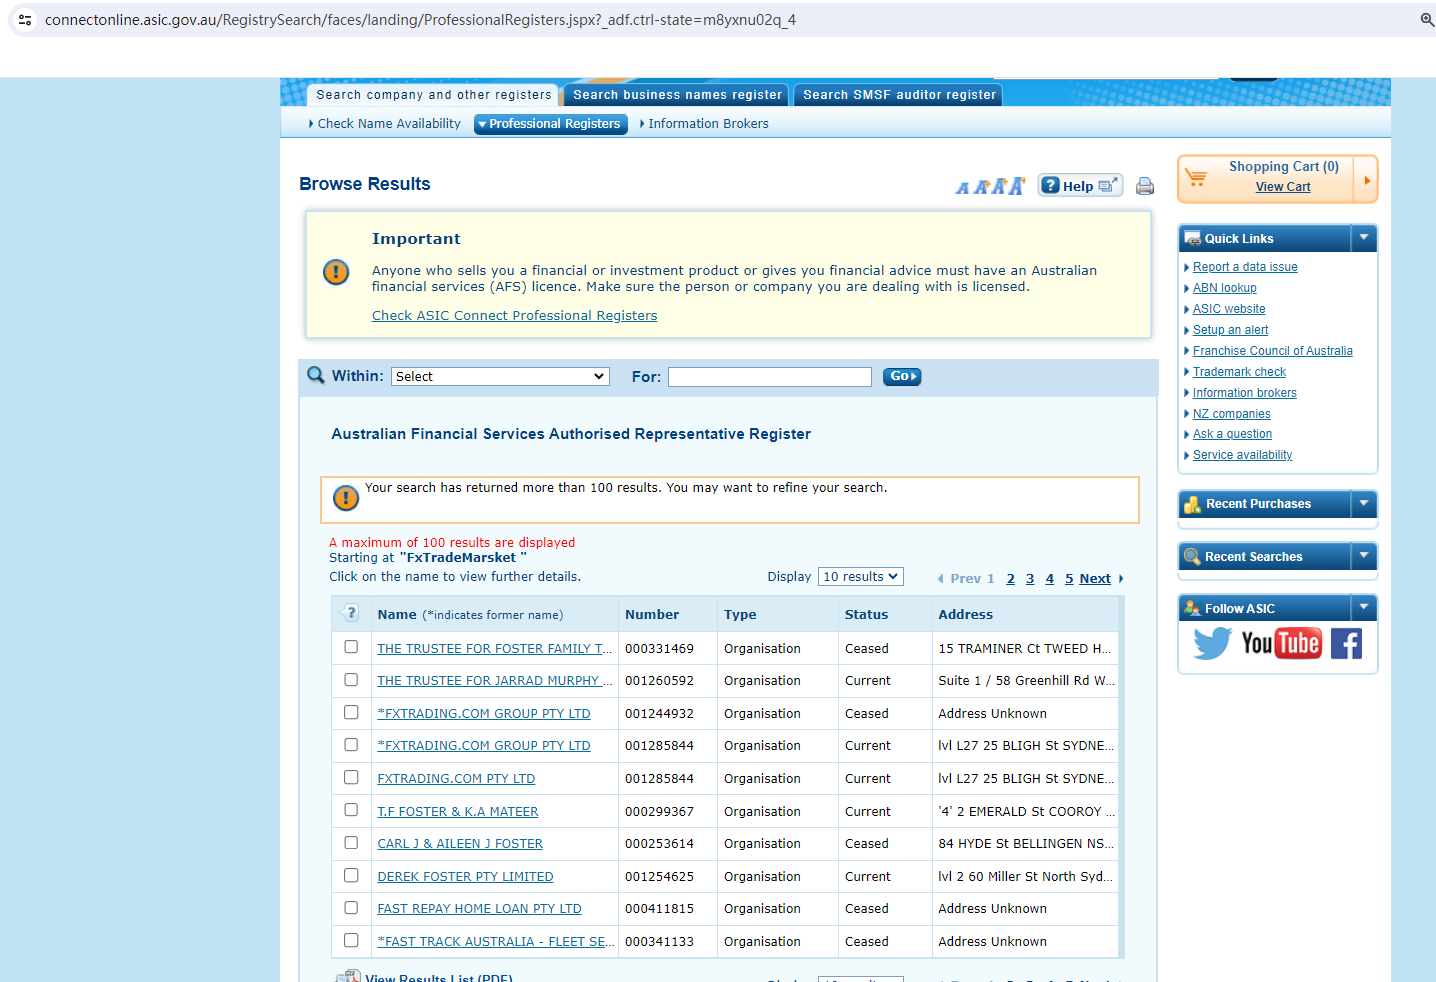This screenshot has width=1436, height=982.
Task: Expand the Recent Purchases panel arrow
Action: [1364, 503]
